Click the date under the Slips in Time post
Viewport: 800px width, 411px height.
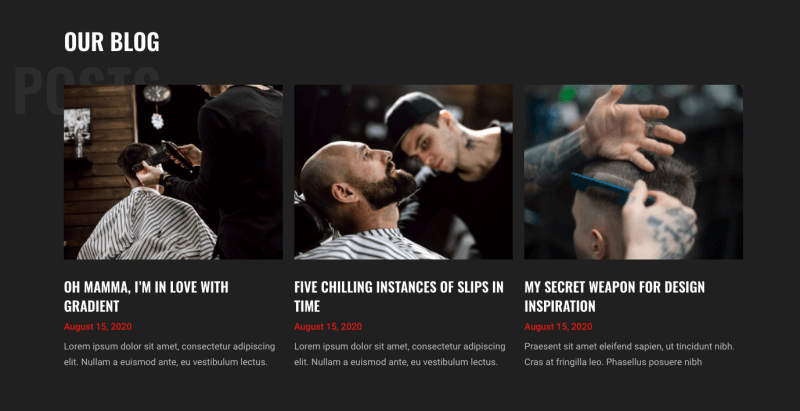328,327
